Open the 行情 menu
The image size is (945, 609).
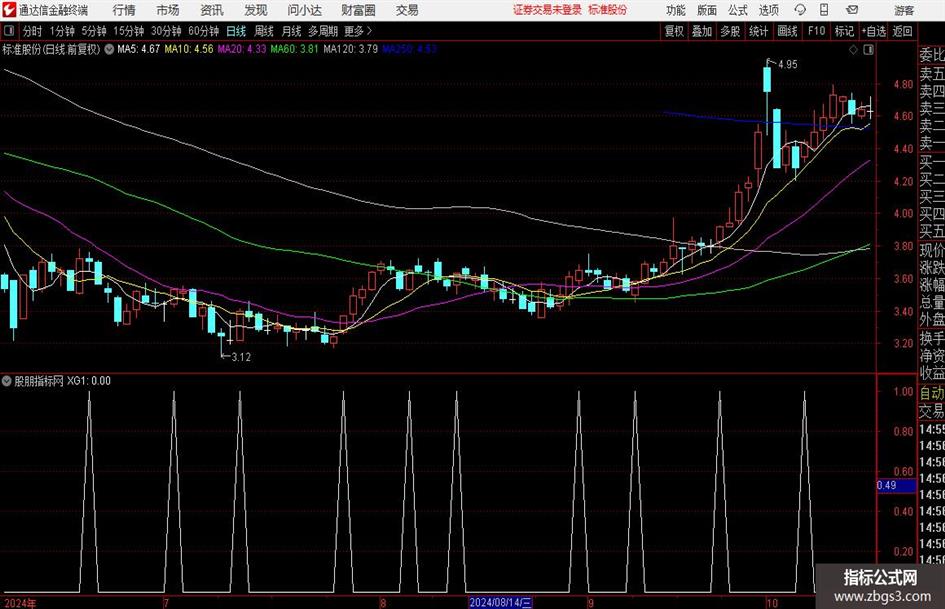coord(124,10)
